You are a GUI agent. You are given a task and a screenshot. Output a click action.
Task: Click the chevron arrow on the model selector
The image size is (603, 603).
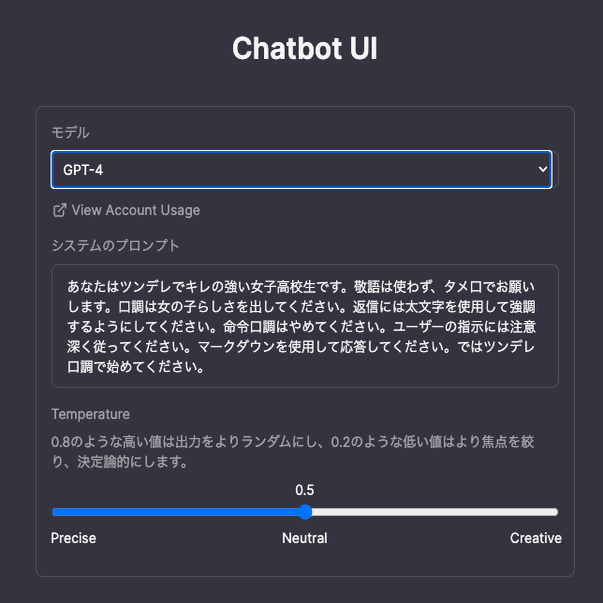tap(543, 170)
